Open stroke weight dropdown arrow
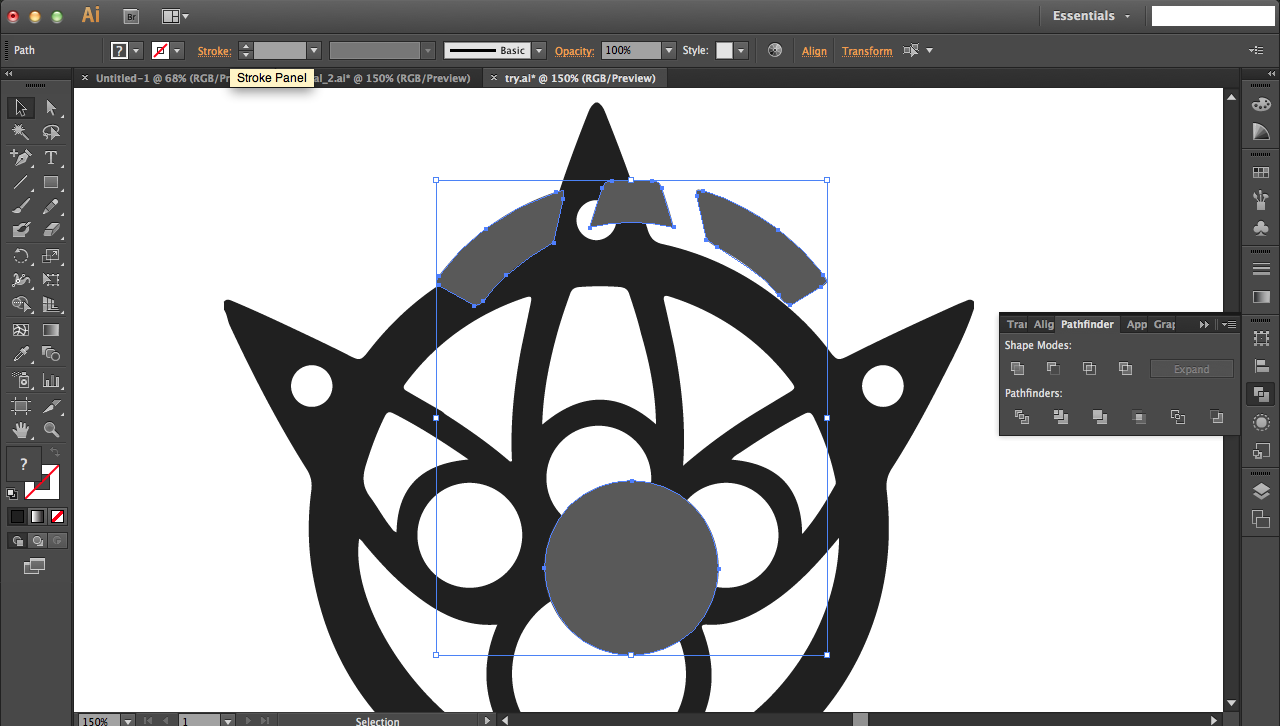 coord(314,50)
